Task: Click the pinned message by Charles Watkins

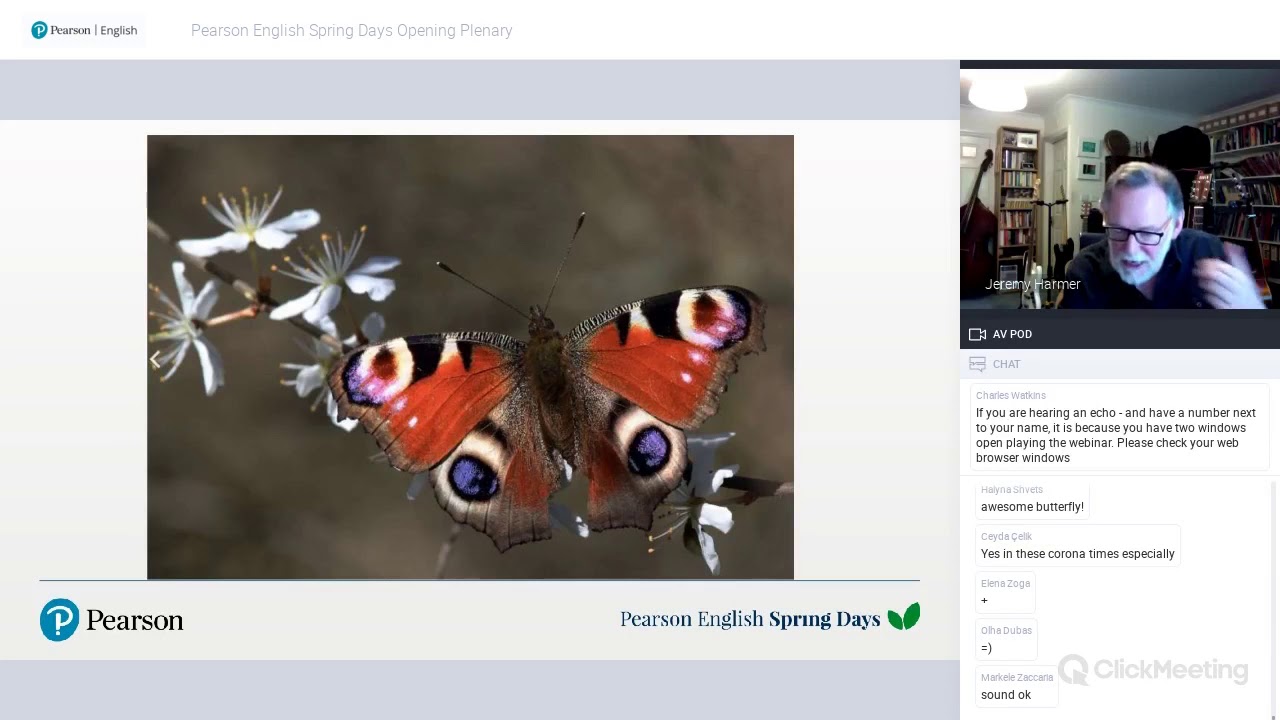Action: (x=1118, y=427)
